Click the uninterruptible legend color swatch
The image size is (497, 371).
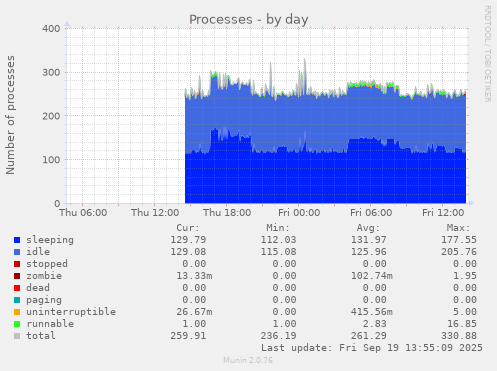(17, 312)
